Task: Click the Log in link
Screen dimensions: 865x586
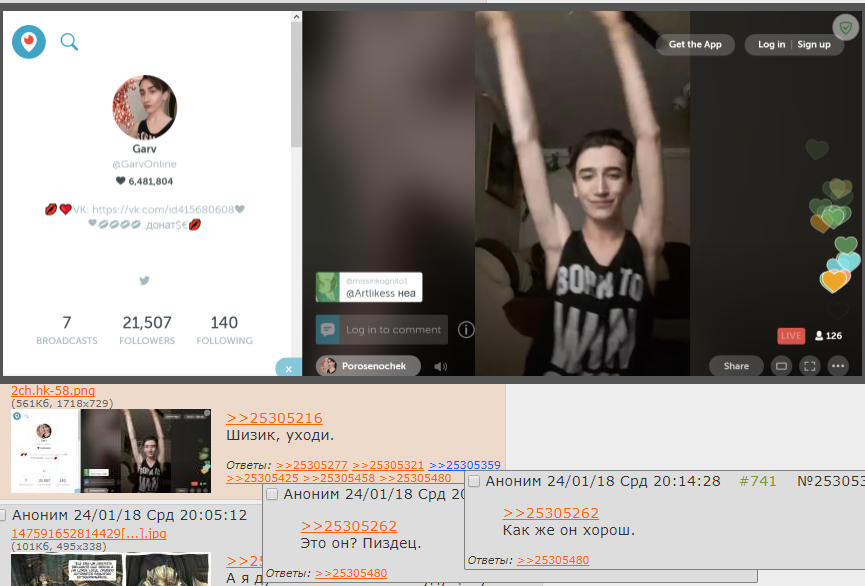Action: click(771, 45)
